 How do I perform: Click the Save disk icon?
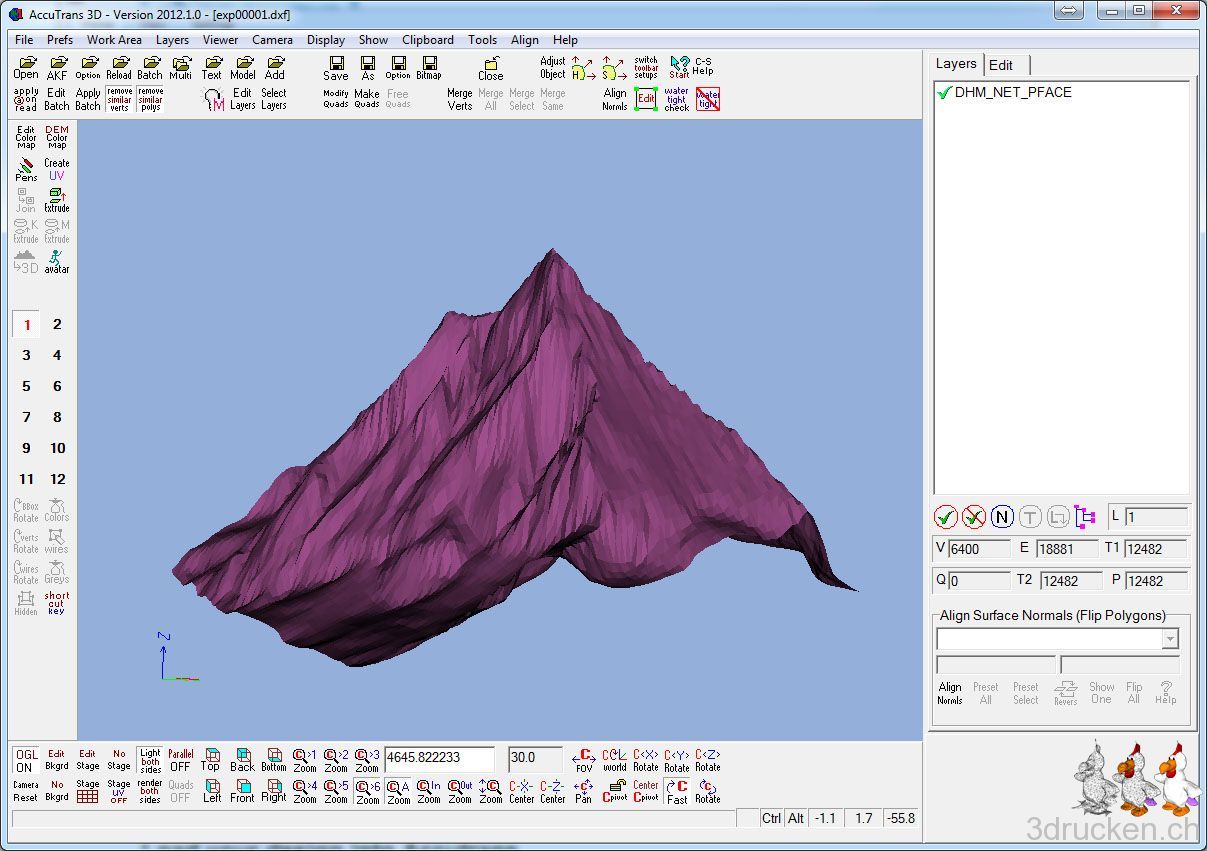pyautogui.click(x=336, y=68)
